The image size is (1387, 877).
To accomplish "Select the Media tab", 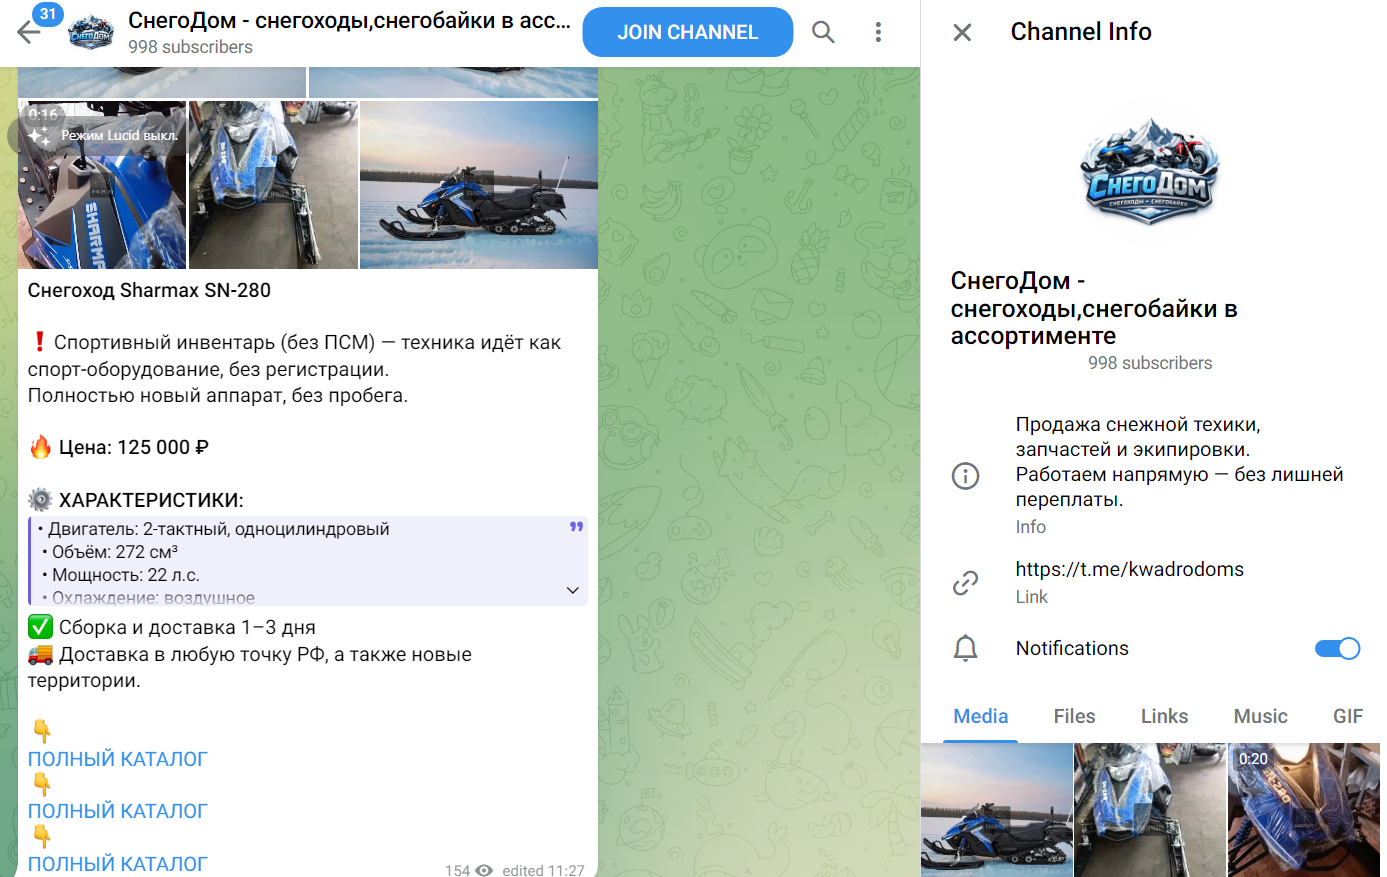I will click(980, 716).
